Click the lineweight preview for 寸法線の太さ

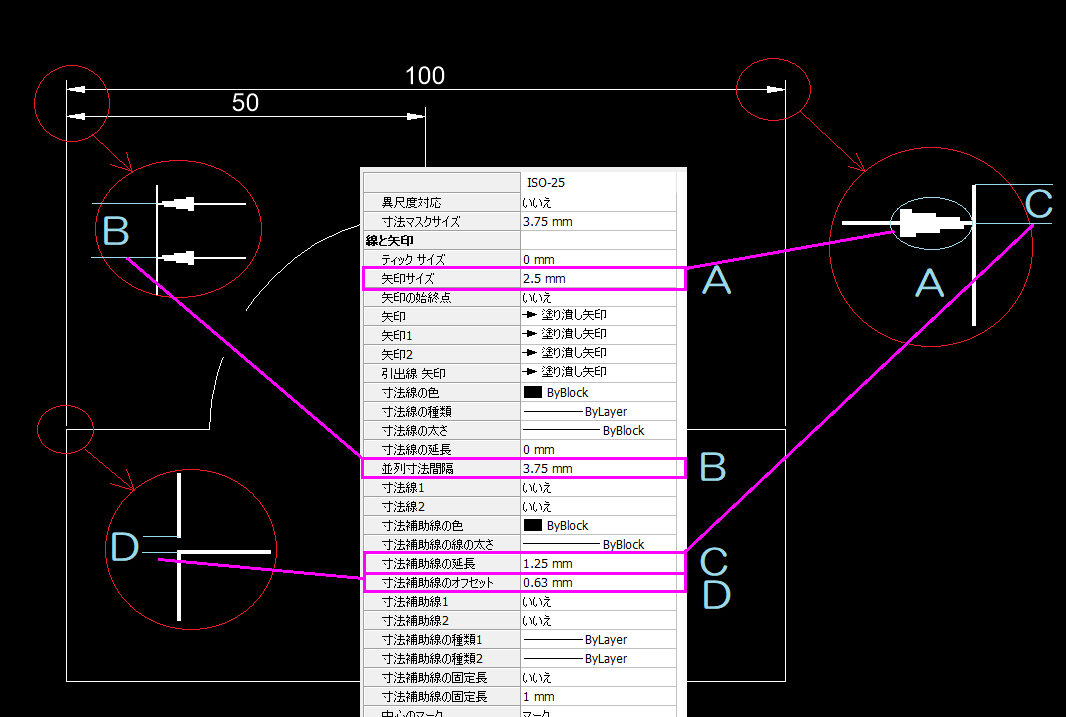(561, 430)
